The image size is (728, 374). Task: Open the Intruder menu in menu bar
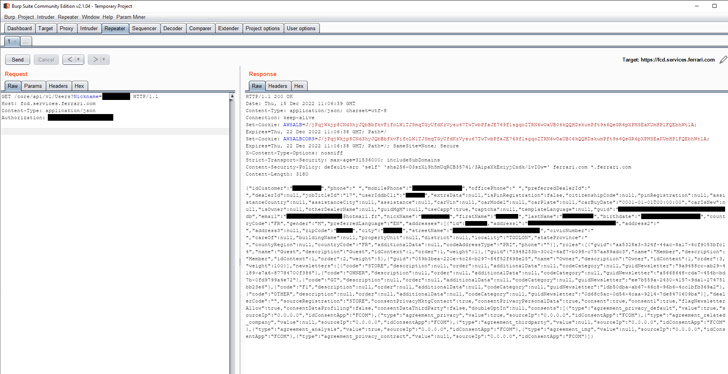[46, 17]
